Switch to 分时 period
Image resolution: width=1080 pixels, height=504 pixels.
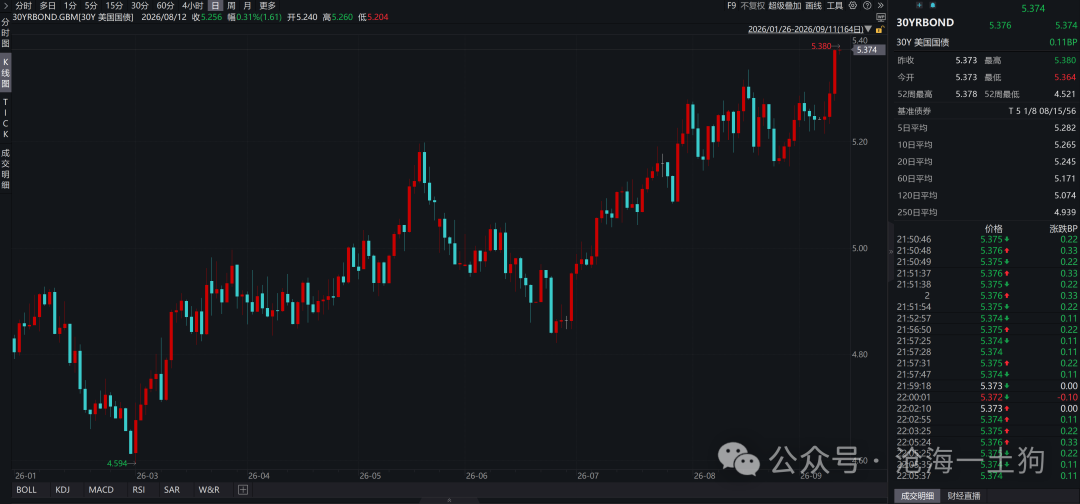pos(23,5)
